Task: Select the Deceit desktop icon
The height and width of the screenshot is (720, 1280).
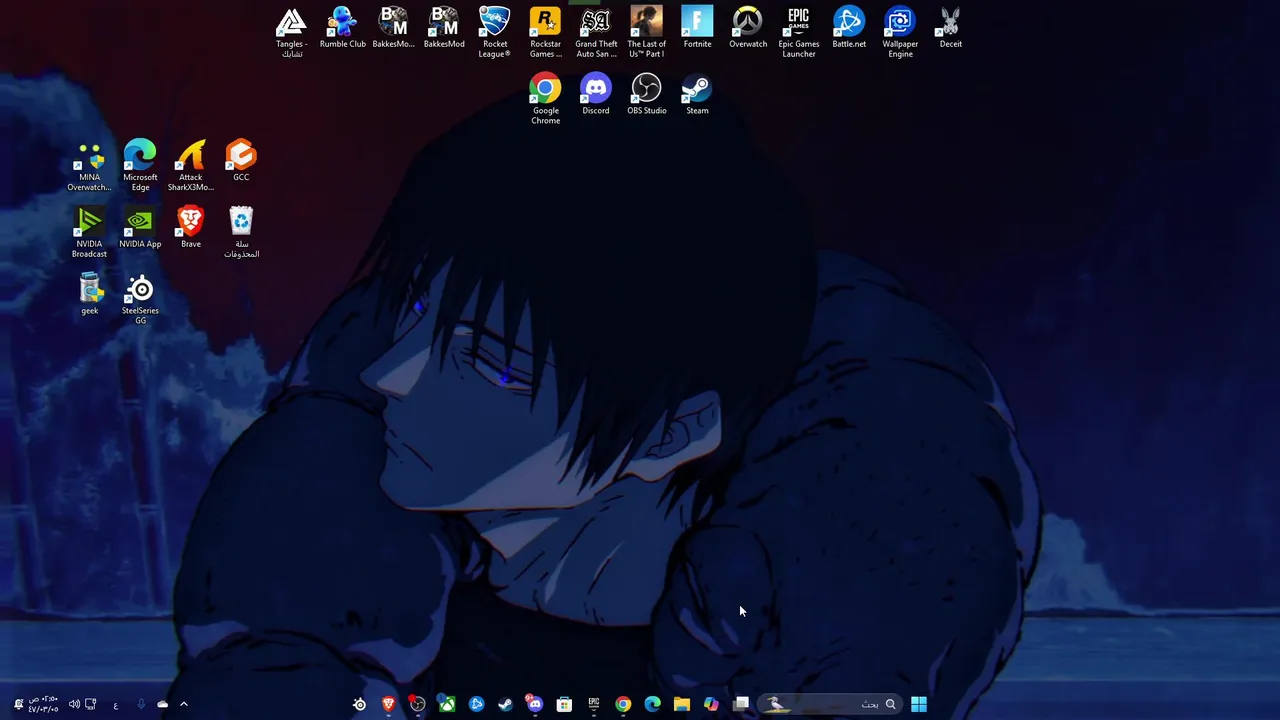Action: point(950,28)
